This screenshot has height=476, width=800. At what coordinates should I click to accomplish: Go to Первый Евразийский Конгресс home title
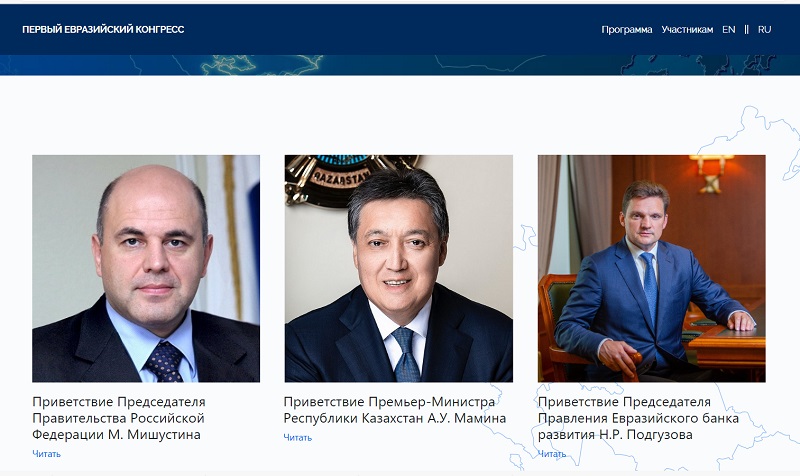pyautogui.click(x=103, y=30)
